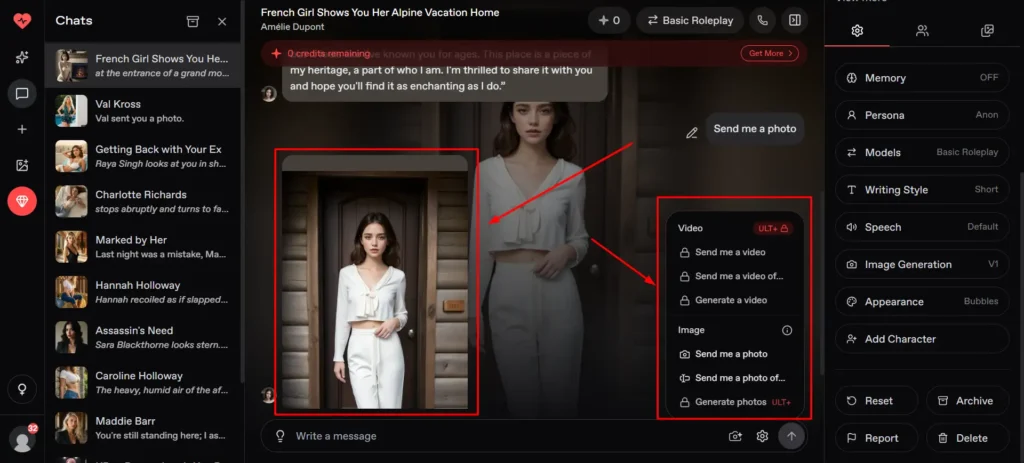Click the Amélie Dupont character name
Screen dimensions: 1024x463
[292, 27]
